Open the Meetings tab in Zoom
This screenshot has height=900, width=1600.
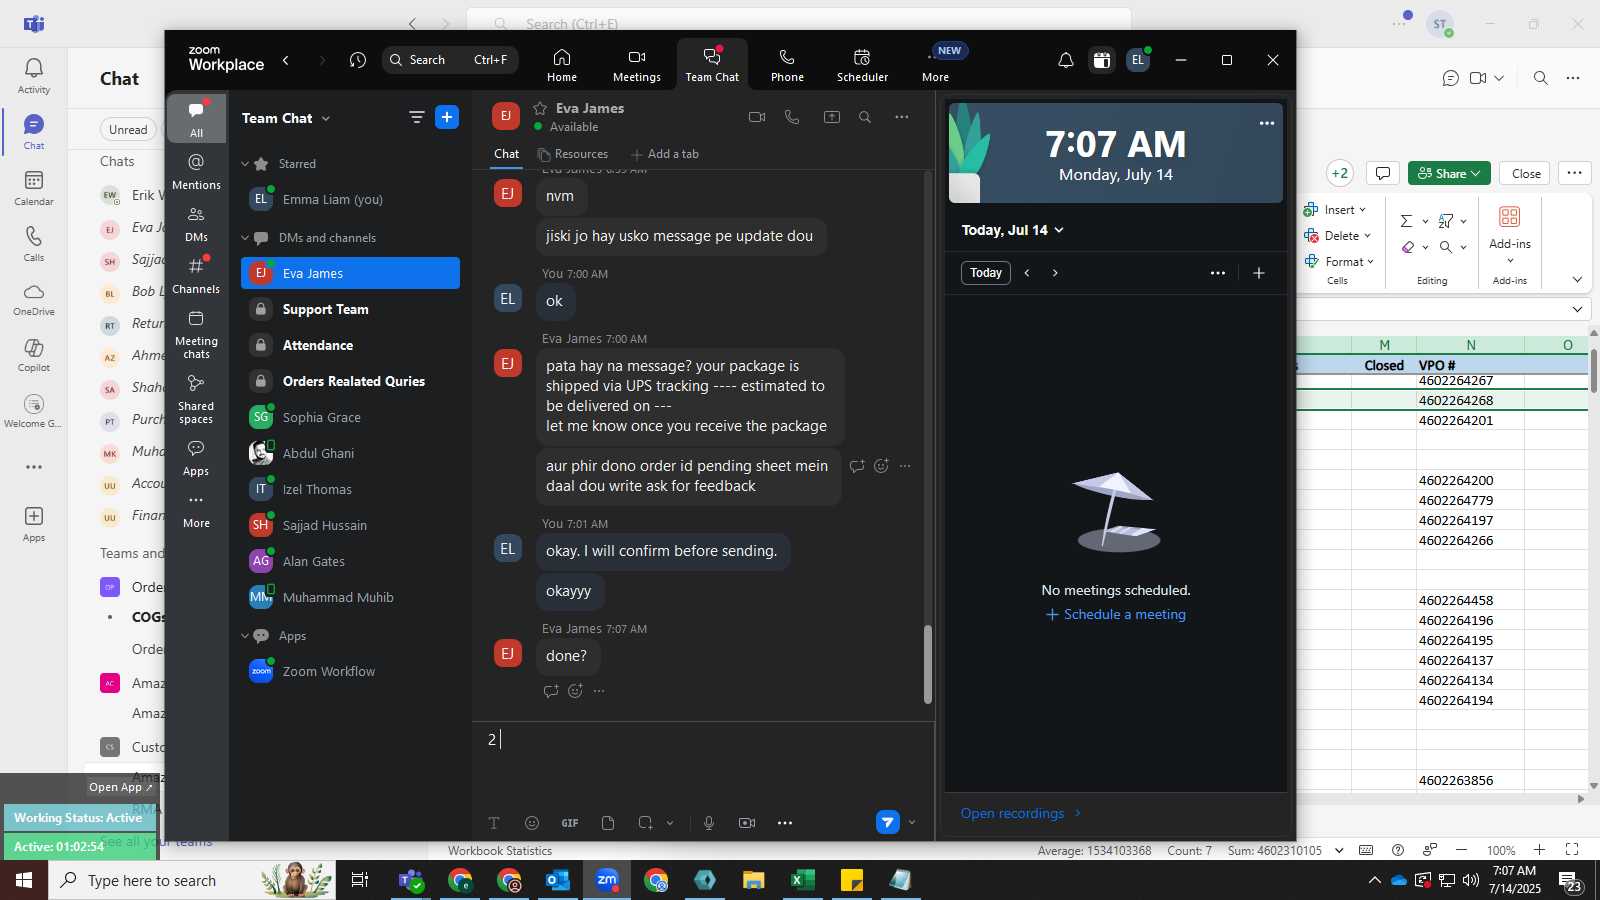tap(637, 65)
